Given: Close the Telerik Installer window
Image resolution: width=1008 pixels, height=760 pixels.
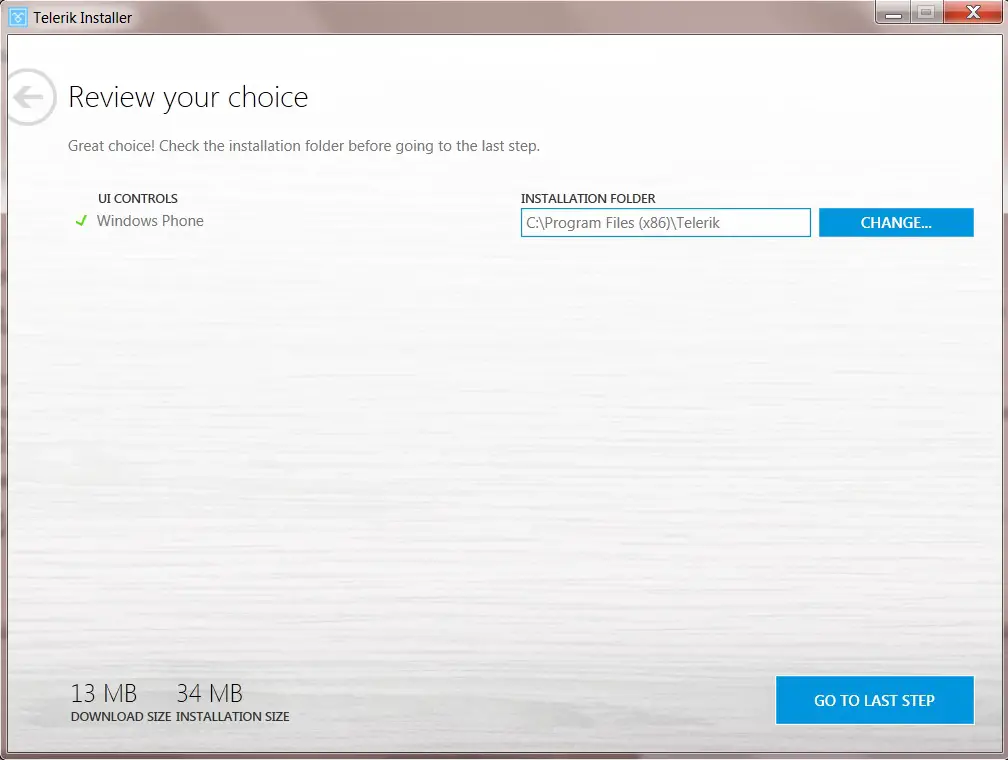Looking at the screenshot, I should [973, 12].
